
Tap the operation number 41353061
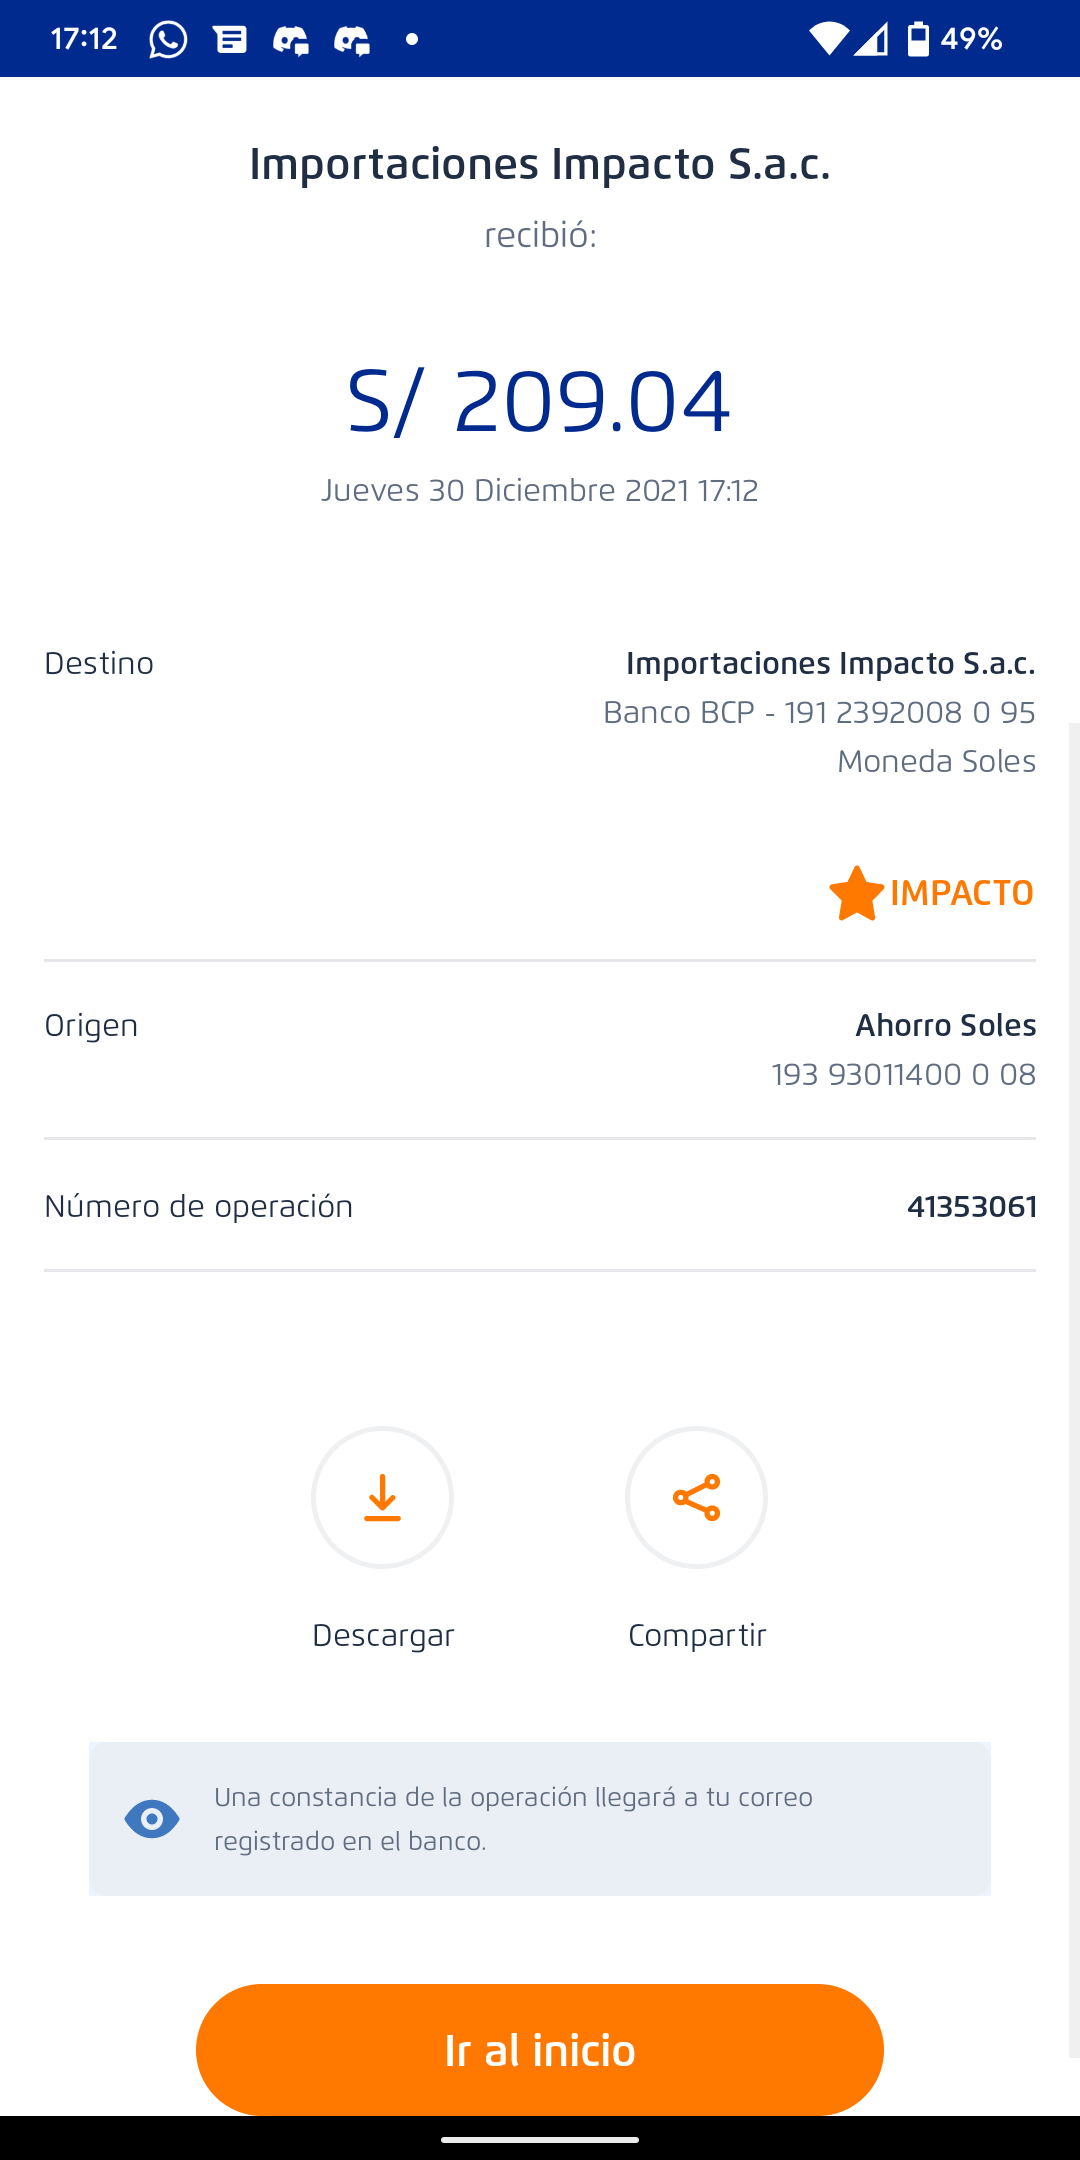click(971, 1207)
